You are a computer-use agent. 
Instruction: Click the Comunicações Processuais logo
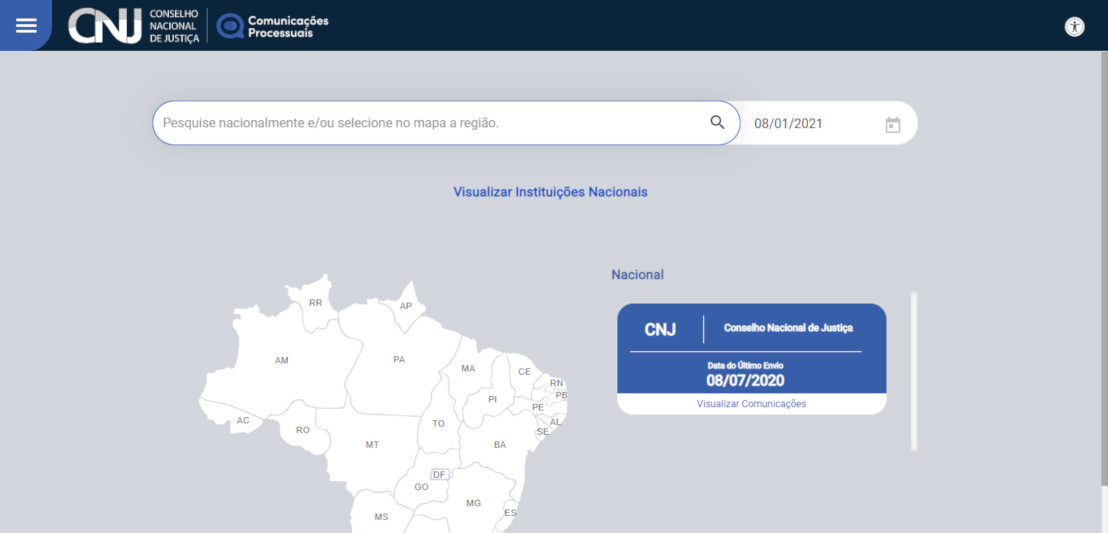[273, 26]
